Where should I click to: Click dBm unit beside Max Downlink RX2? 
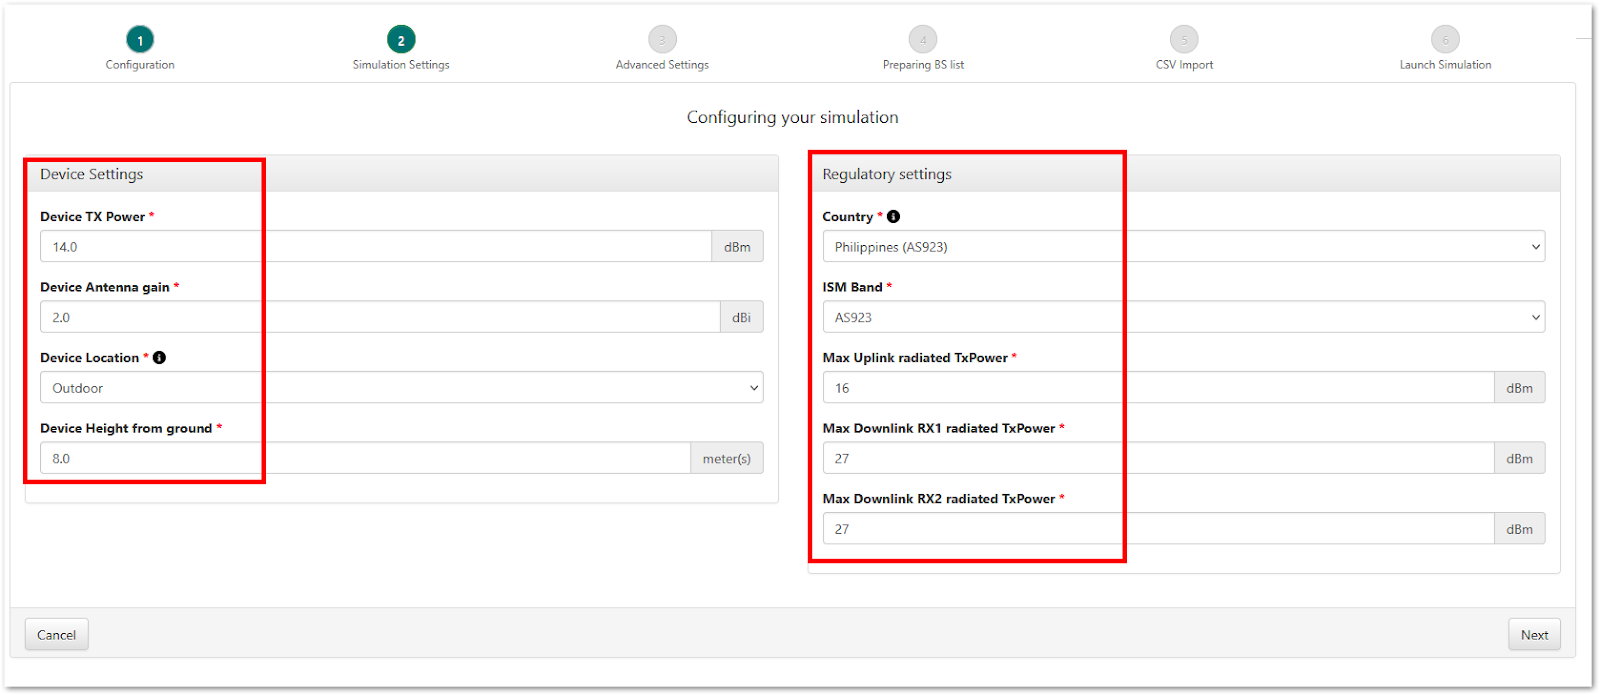1519,529
